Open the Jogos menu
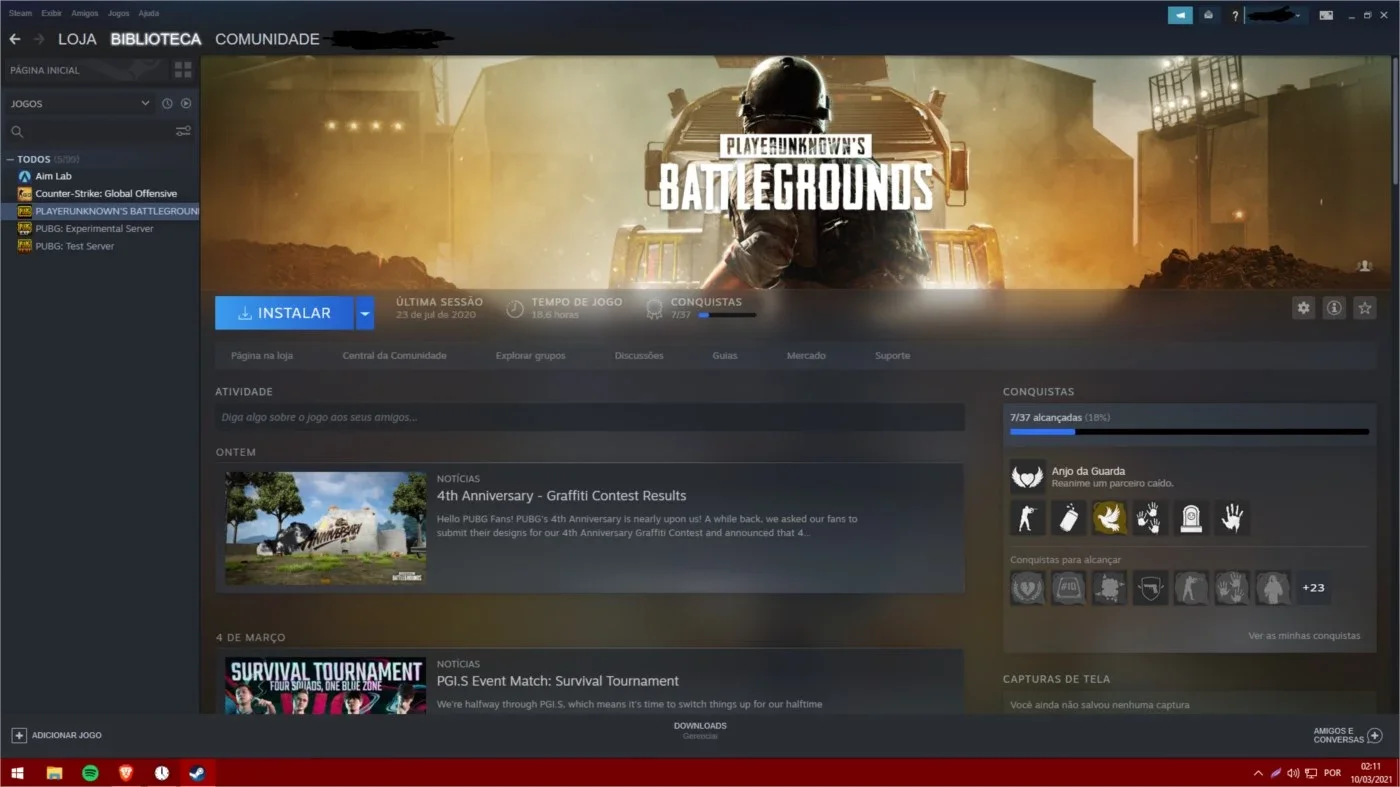The height and width of the screenshot is (787, 1400). [x=118, y=13]
